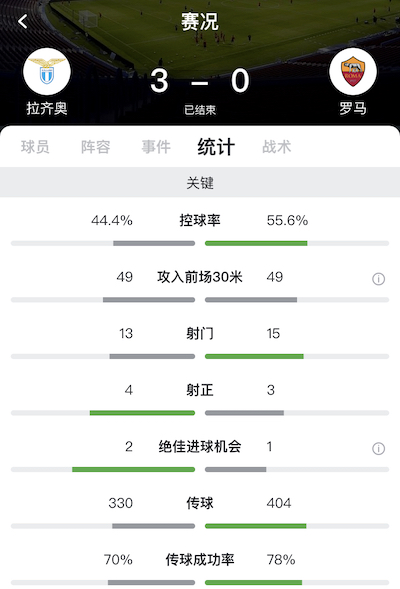400x589 pixels.
Task: Tap the 罗马 team name
Action: (353, 109)
